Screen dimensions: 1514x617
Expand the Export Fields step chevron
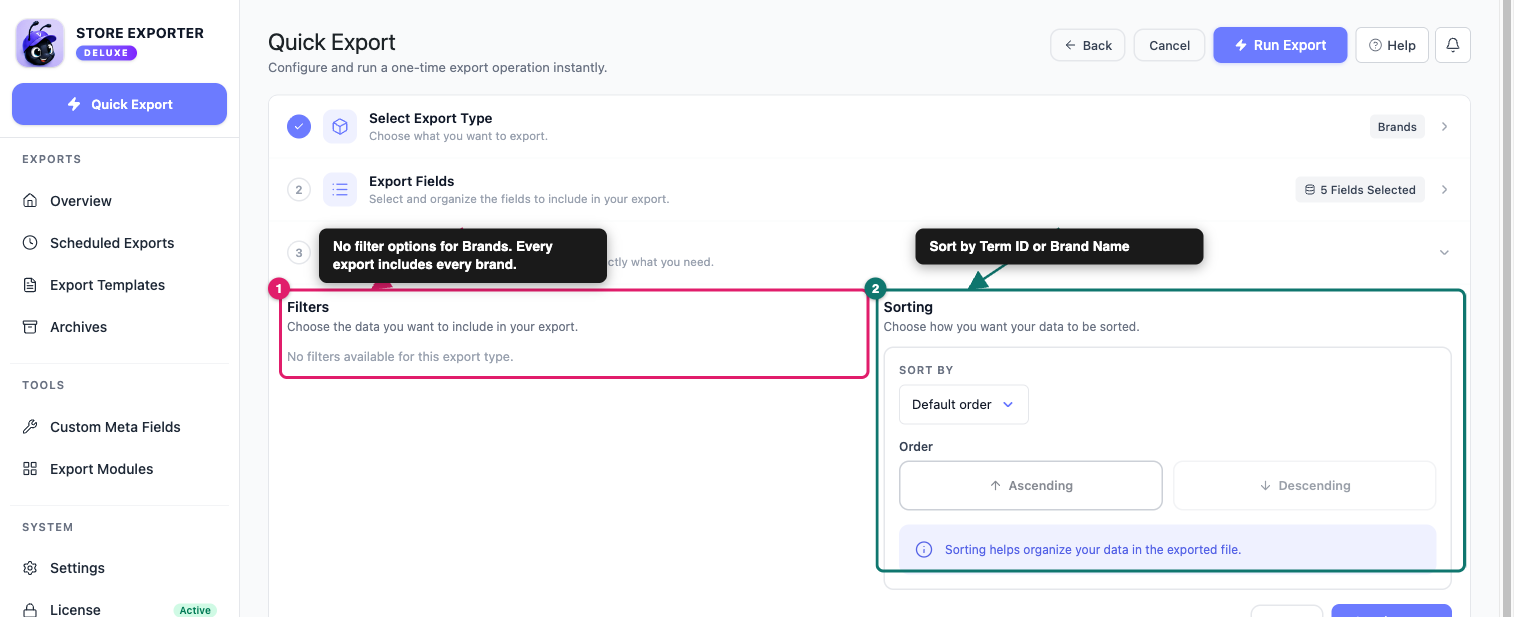tap(1444, 189)
